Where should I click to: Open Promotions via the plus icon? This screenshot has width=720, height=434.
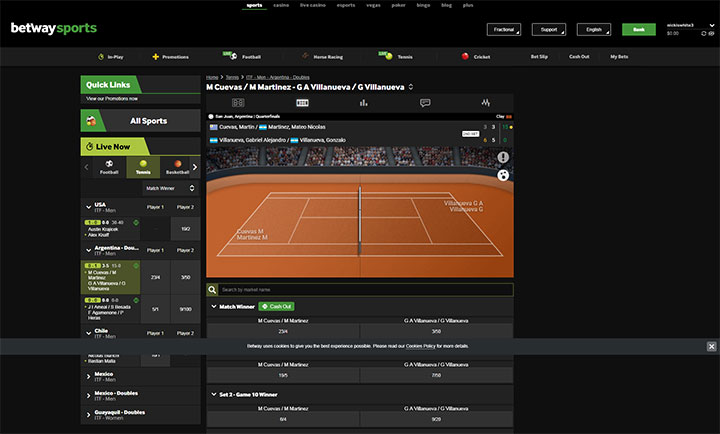coord(155,57)
